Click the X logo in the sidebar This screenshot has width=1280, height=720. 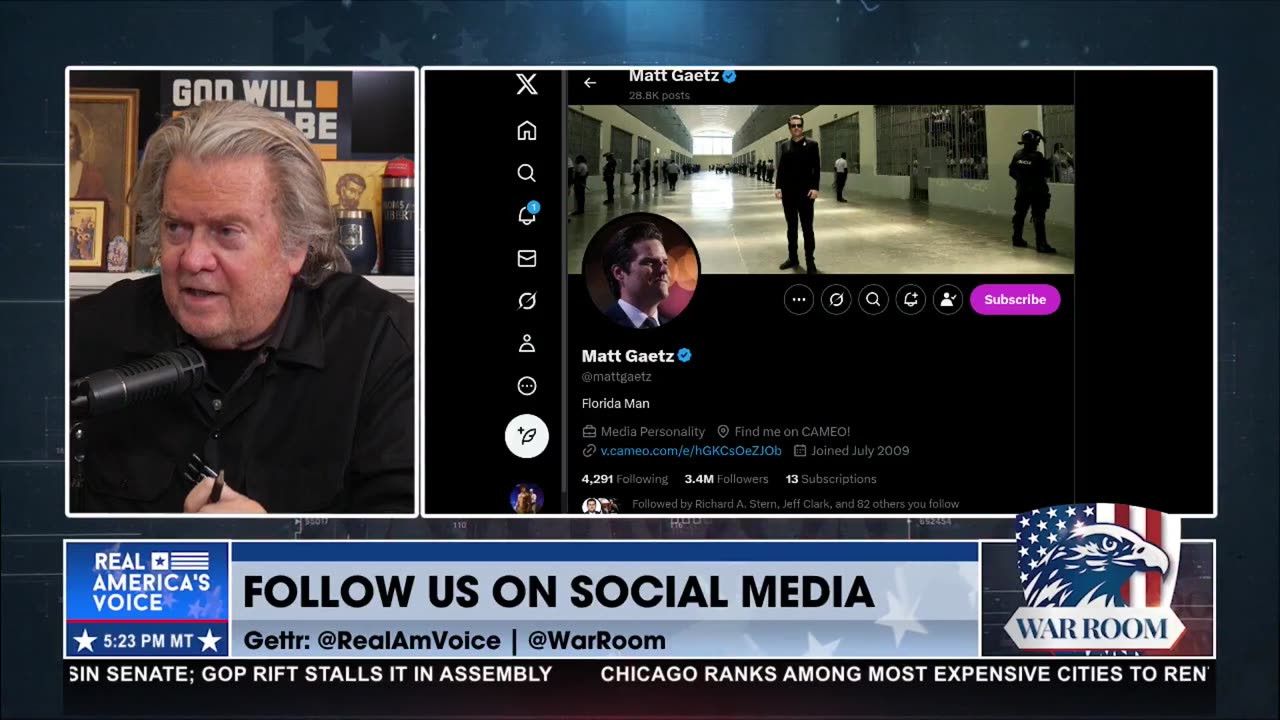click(x=527, y=84)
